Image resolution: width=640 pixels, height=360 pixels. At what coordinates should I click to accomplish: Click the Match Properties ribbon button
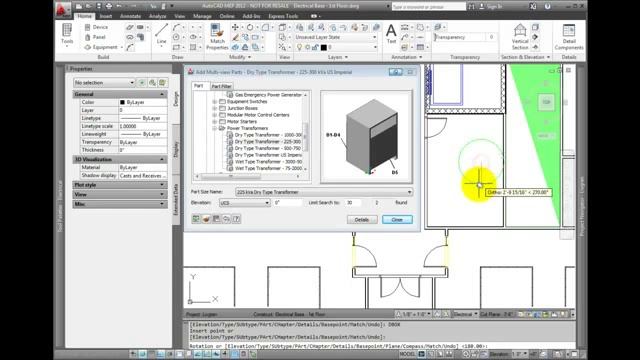(x=217, y=37)
